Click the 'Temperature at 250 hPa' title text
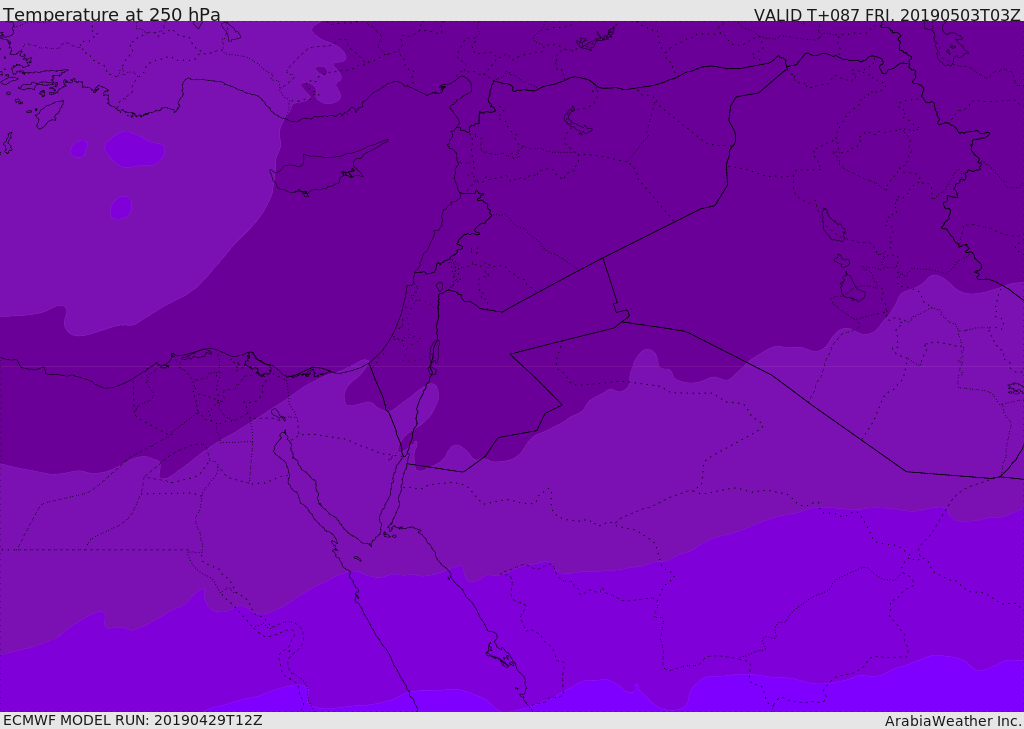The height and width of the screenshot is (729, 1024). 112,14
